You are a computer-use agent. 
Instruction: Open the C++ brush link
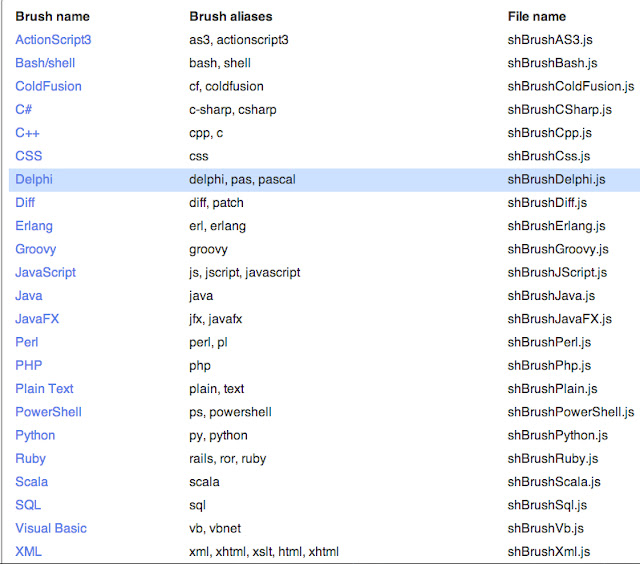(x=27, y=133)
